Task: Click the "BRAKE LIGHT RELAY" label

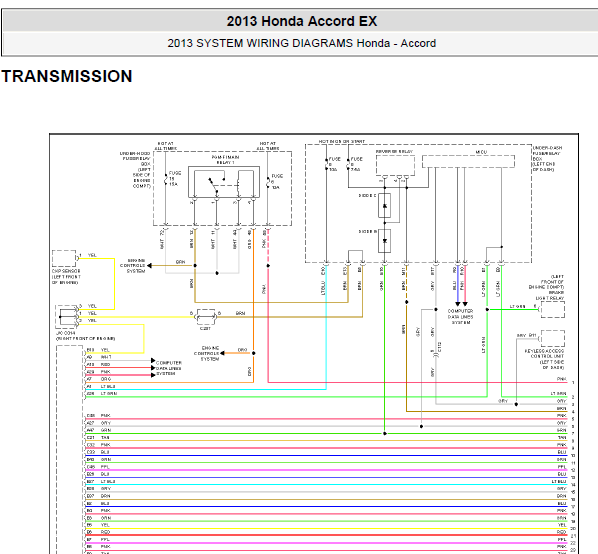Action: (550, 295)
